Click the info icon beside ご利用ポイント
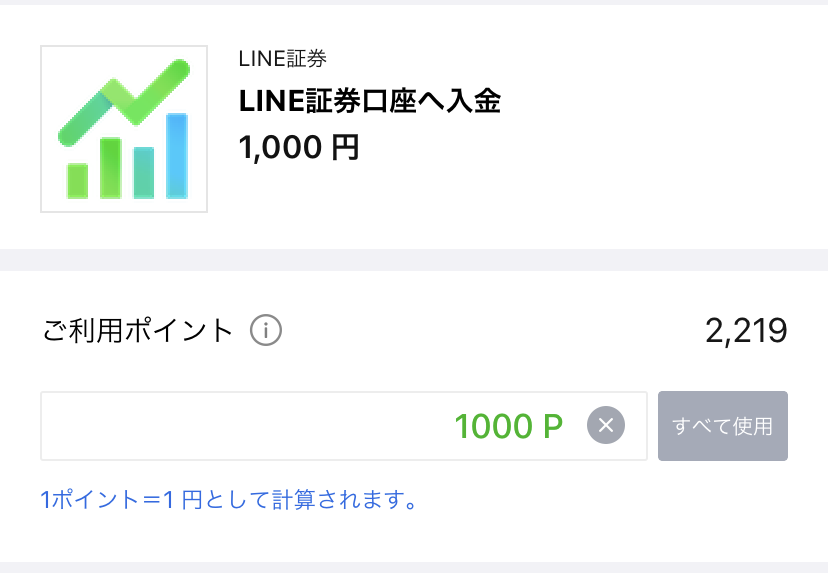This screenshot has width=828, height=573. click(x=266, y=331)
